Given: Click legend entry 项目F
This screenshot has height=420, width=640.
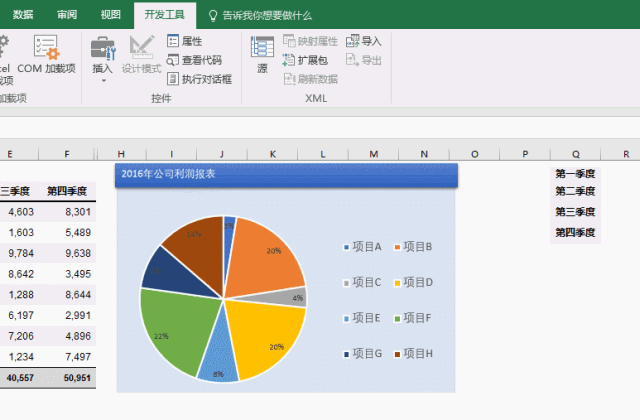Looking at the screenshot, I should pyautogui.click(x=413, y=318).
